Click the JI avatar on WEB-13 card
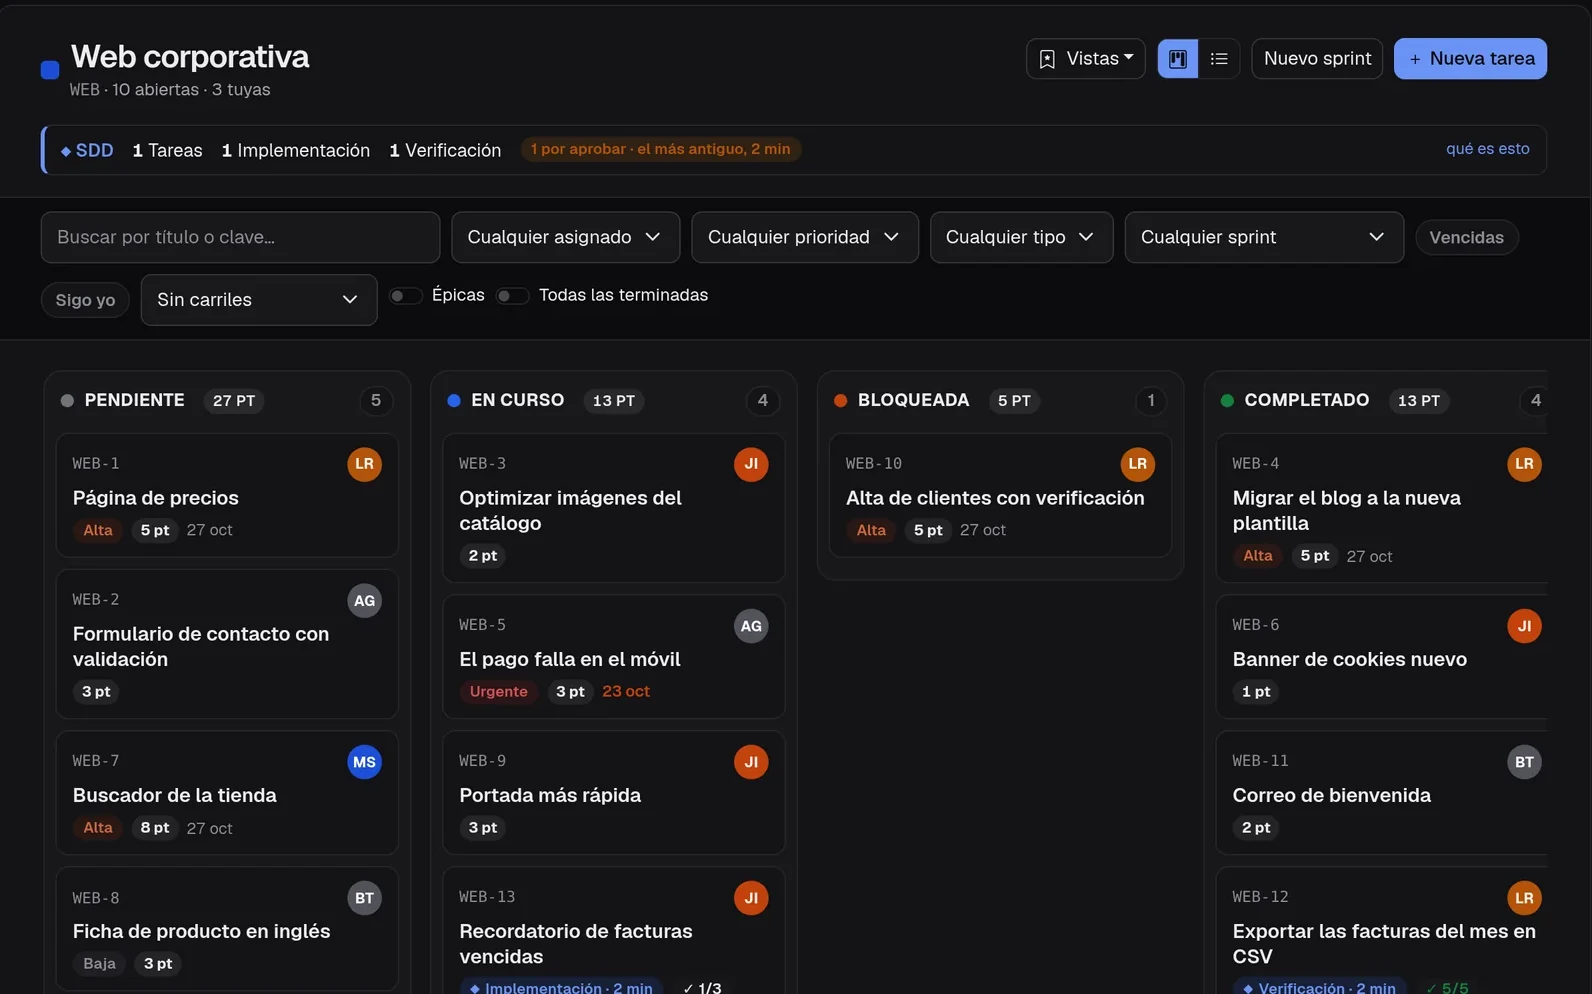This screenshot has height=994, width=1592. pyautogui.click(x=751, y=898)
